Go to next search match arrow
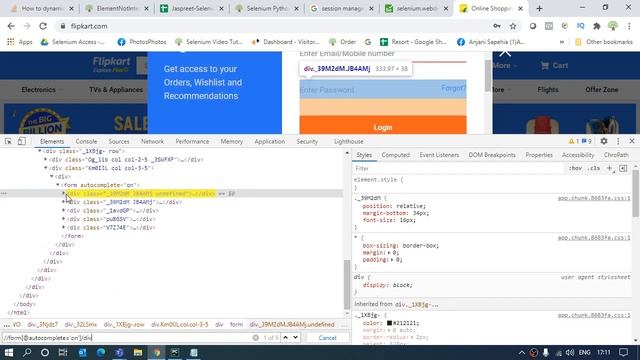The height and width of the screenshot is (360, 640). tap(296, 338)
